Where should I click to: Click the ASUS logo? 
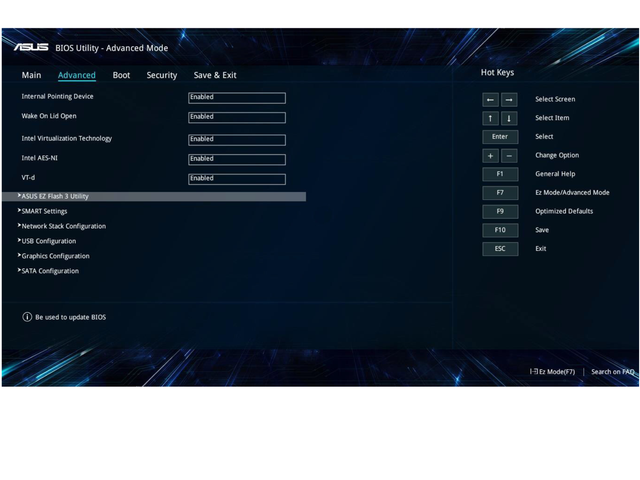pyautogui.click(x=31, y=47)
